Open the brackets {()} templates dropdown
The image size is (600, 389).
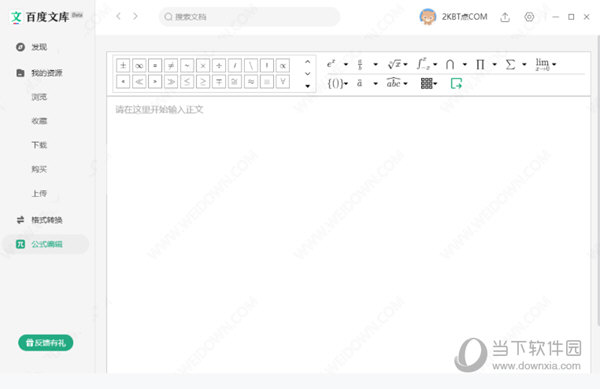[338, 83]
